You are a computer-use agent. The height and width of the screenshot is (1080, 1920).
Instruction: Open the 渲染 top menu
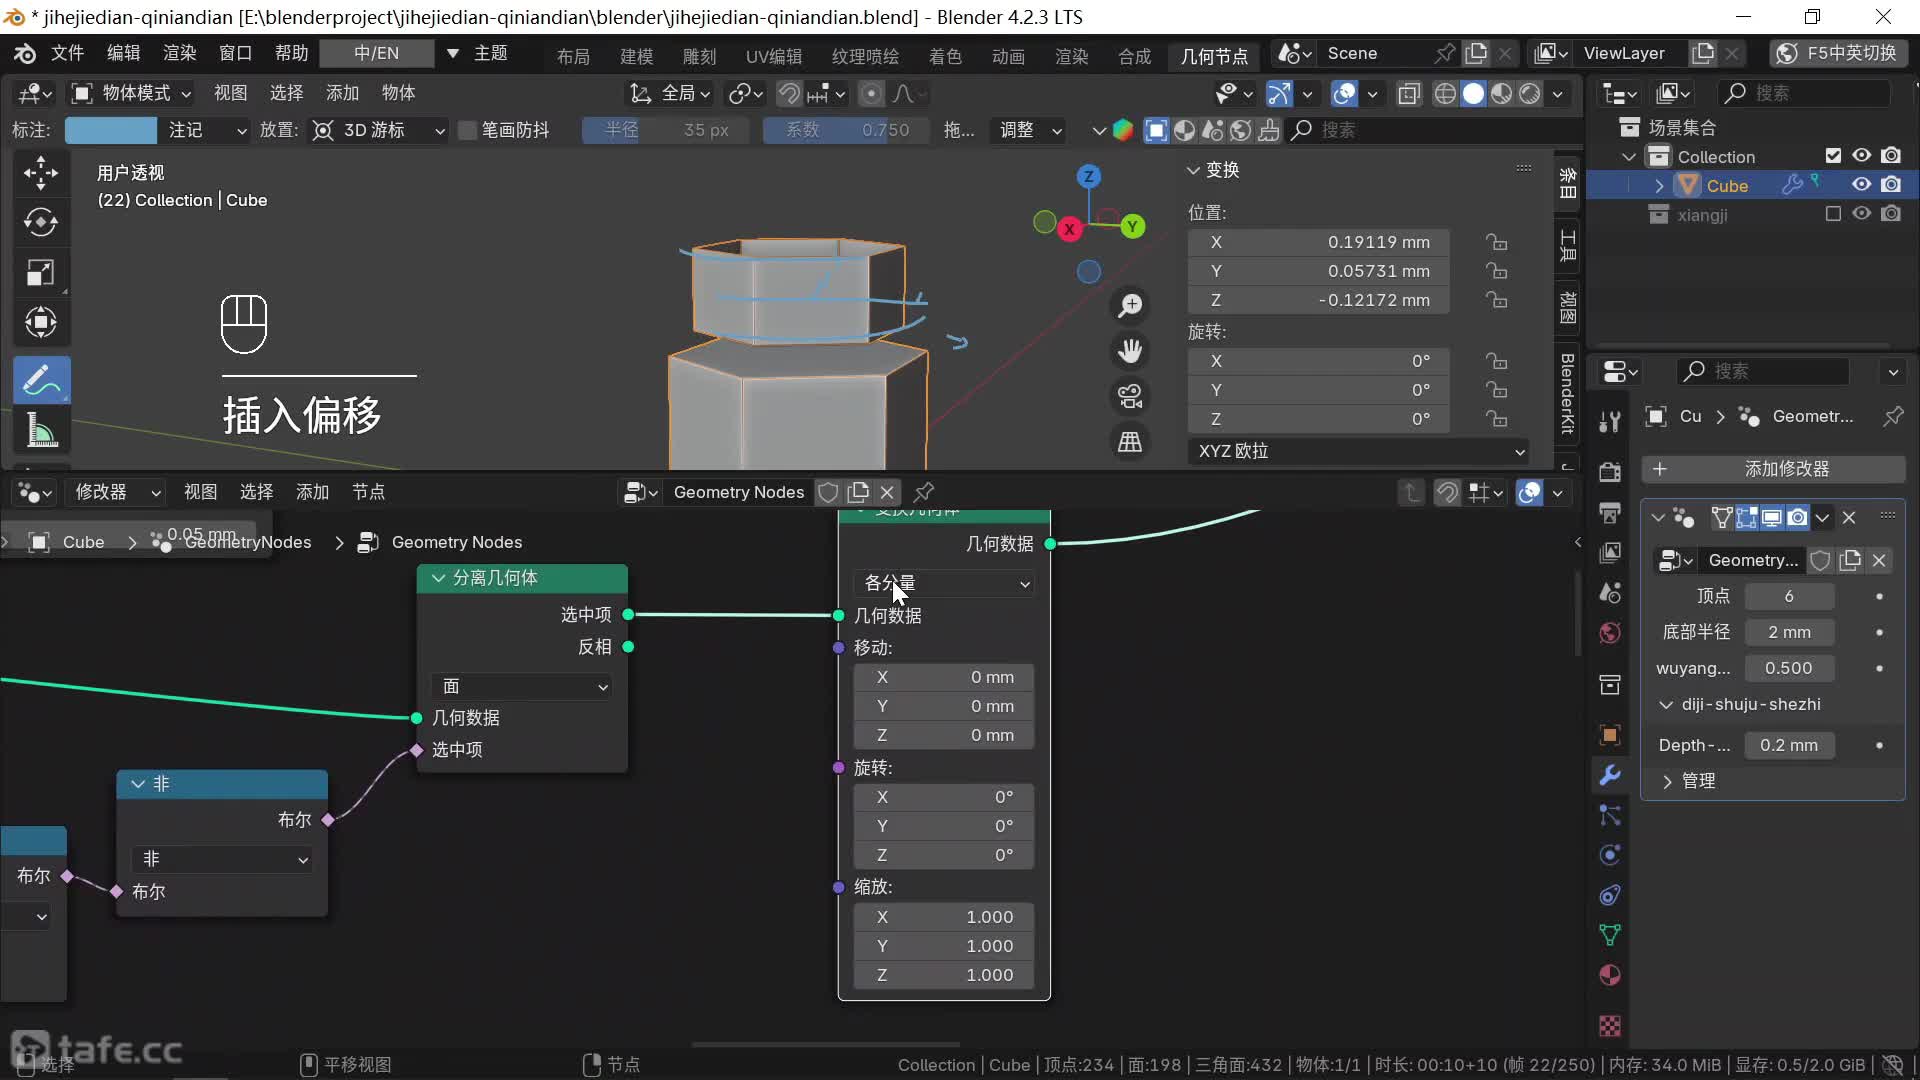[179, 53]
